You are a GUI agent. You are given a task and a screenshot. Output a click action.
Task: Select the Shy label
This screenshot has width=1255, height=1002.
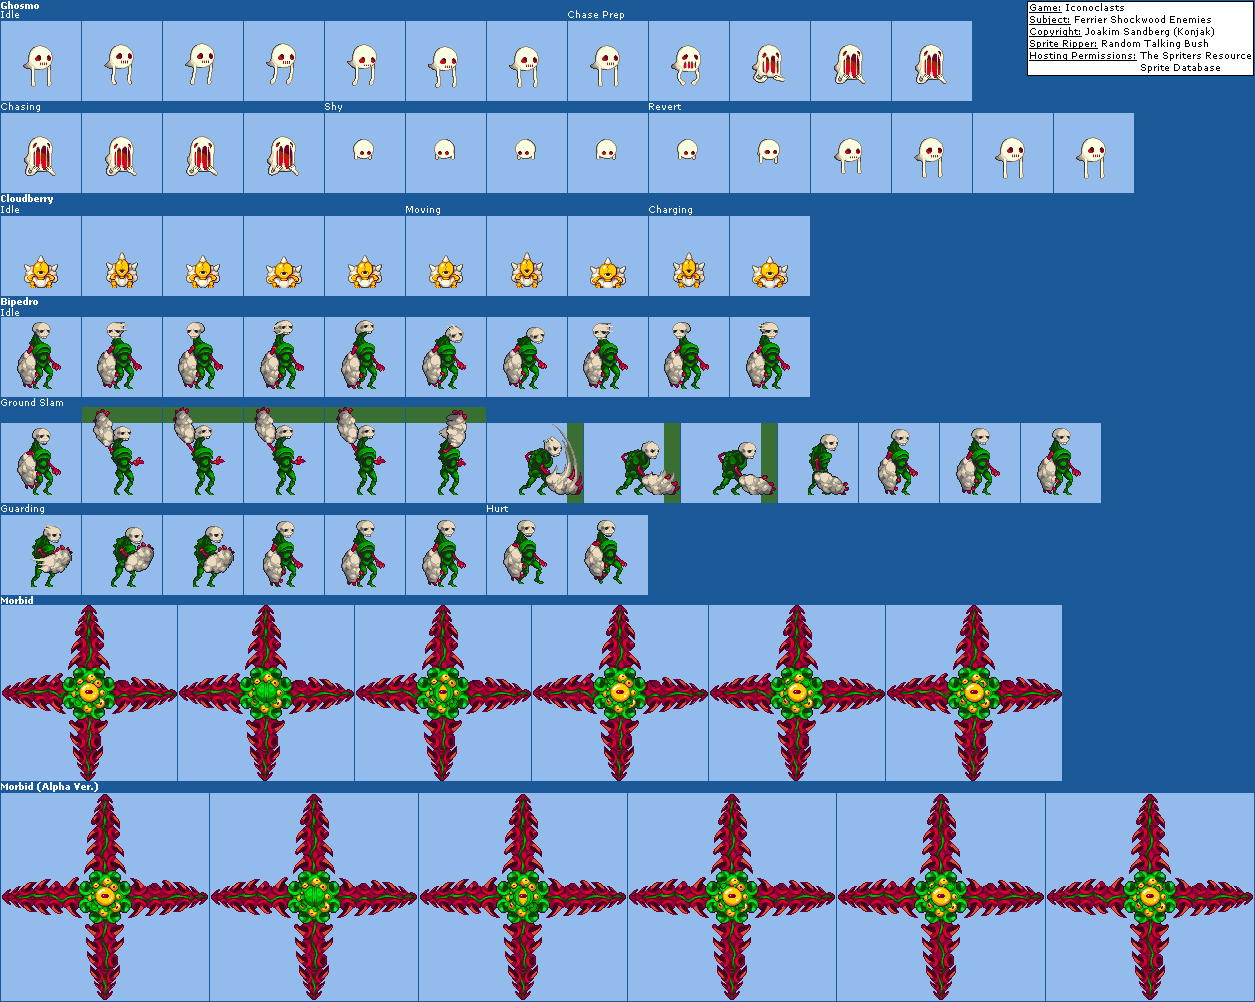333,107
